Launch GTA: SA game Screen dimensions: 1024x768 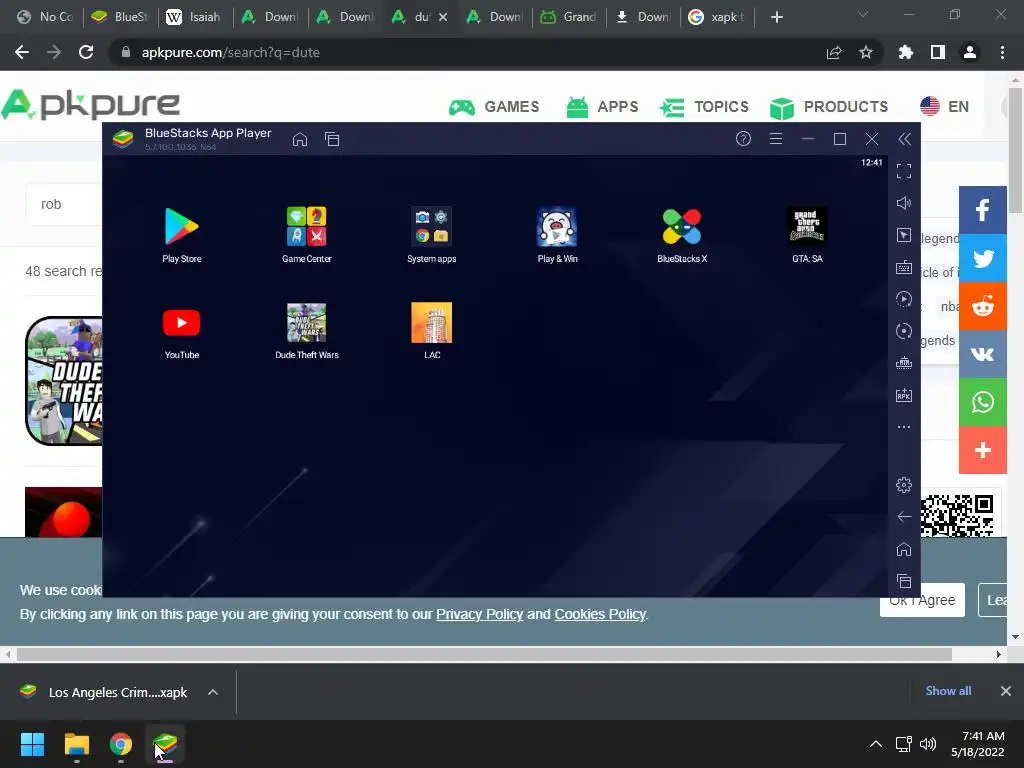tap(807, 234)
